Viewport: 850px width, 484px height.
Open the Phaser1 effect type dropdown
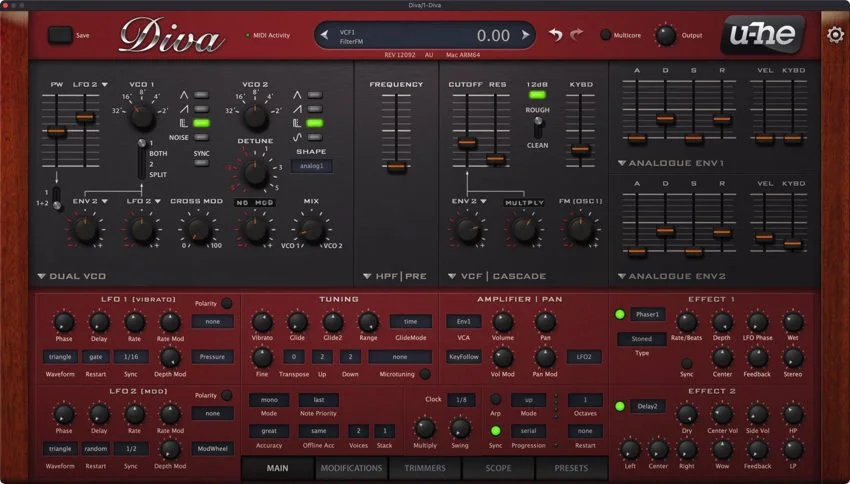pyautogui.click(x=647, y=314)
